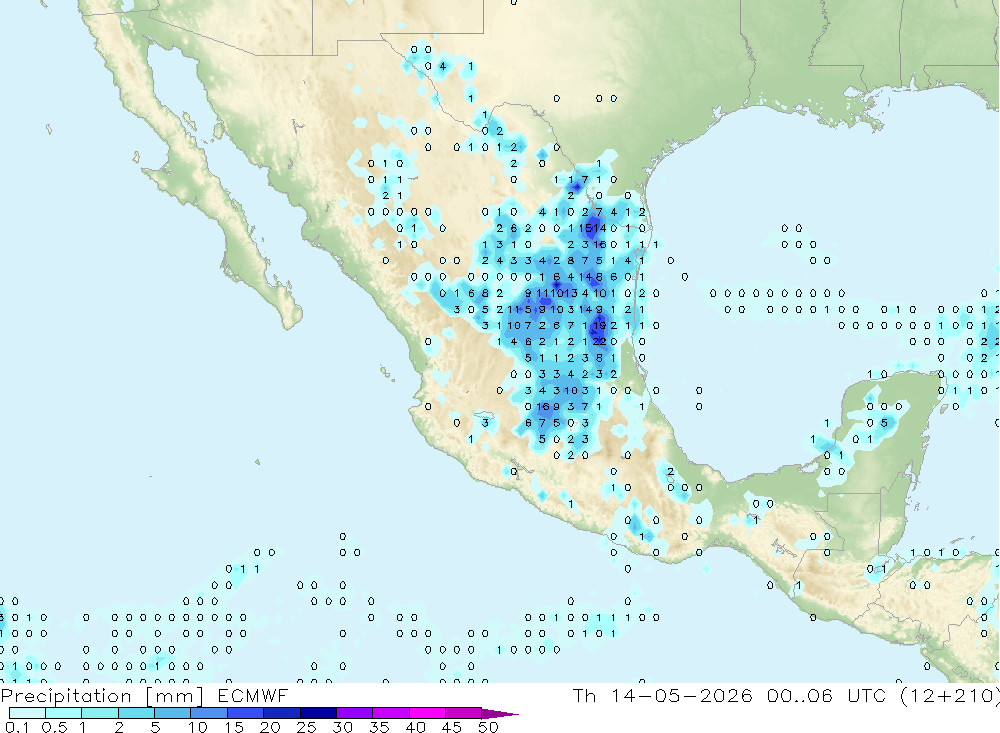Viewport: 1000px width, 733px height.
Task: Click the "[mm]" unit label
Action: pos(174,696)
